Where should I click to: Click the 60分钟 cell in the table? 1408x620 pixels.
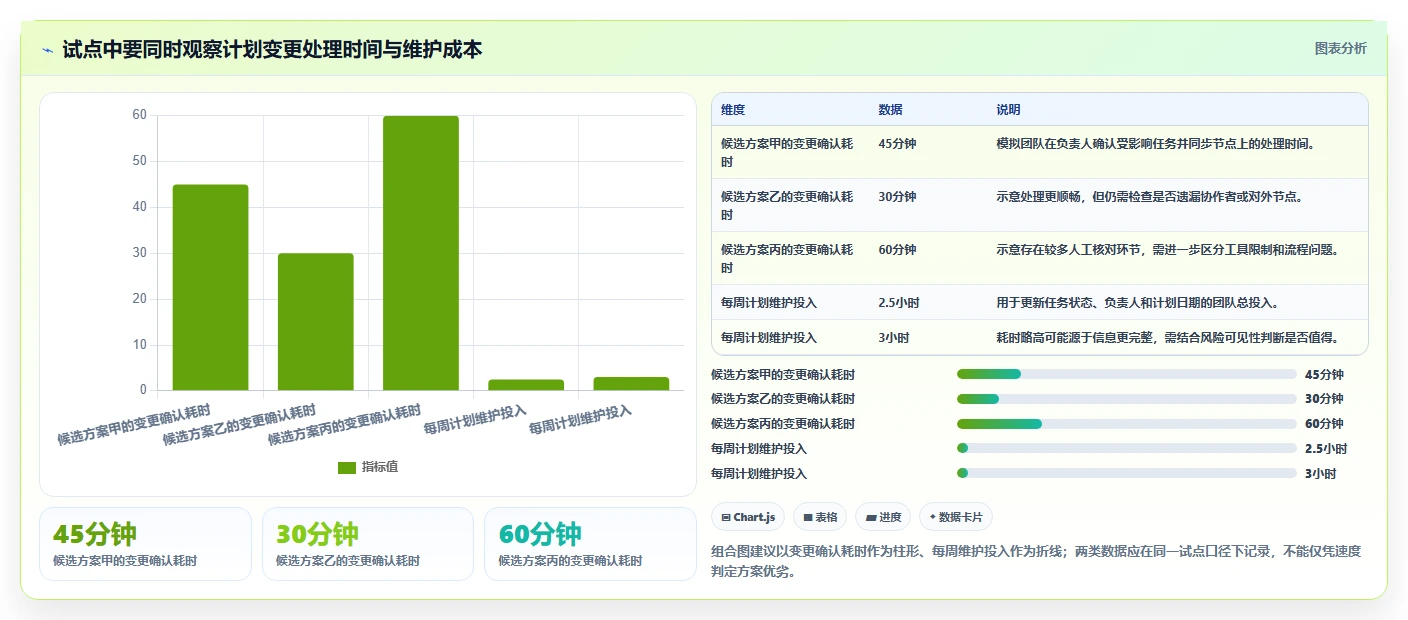click(x=898, y=250)
